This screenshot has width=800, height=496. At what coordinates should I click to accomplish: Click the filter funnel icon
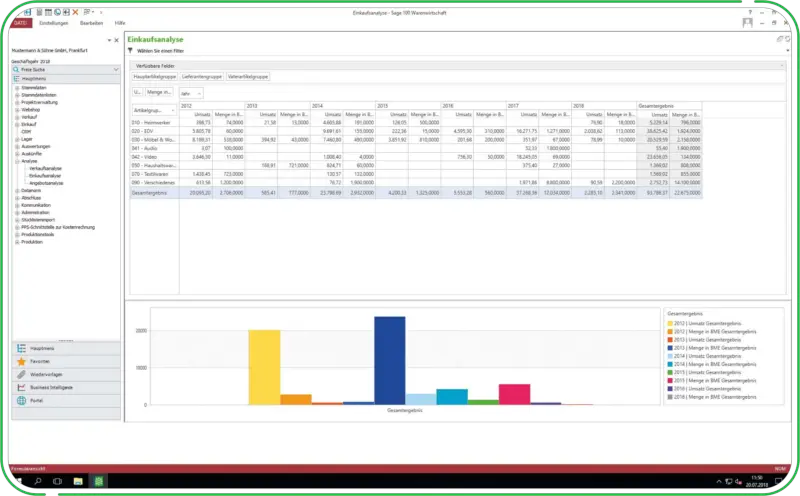tap(130, 48)
